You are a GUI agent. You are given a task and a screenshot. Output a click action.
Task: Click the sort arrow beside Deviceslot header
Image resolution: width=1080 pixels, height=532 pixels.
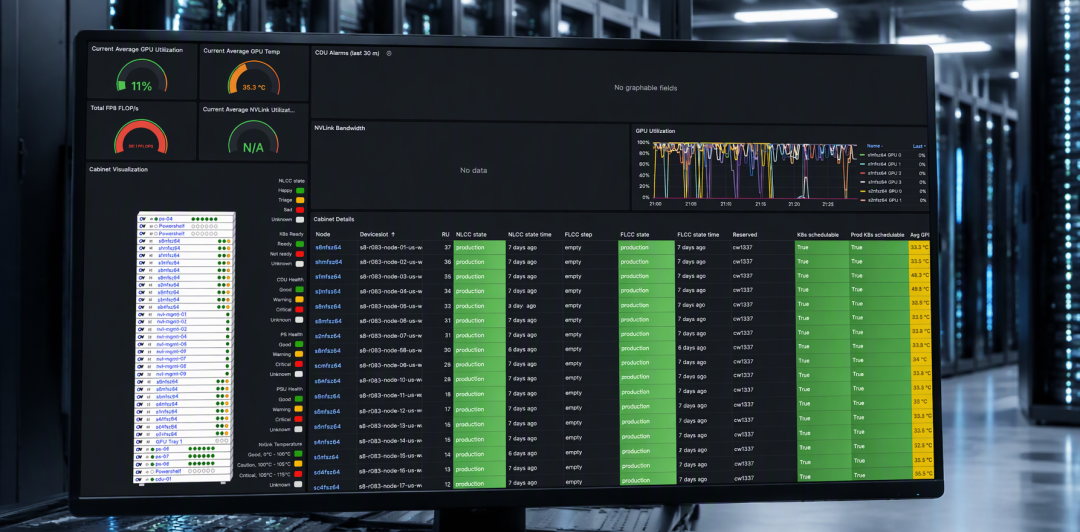tap(393, 234)
